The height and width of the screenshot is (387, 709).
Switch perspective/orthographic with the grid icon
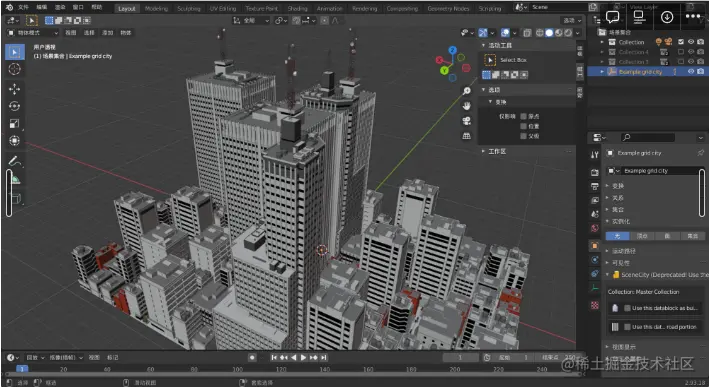467,136
